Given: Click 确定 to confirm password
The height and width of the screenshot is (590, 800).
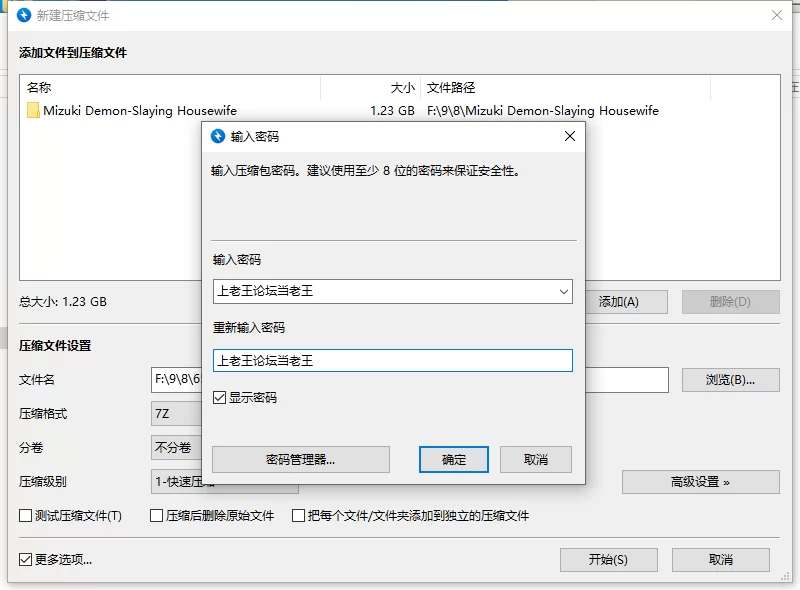Looking at the screenshot, I should coord(454,459).
